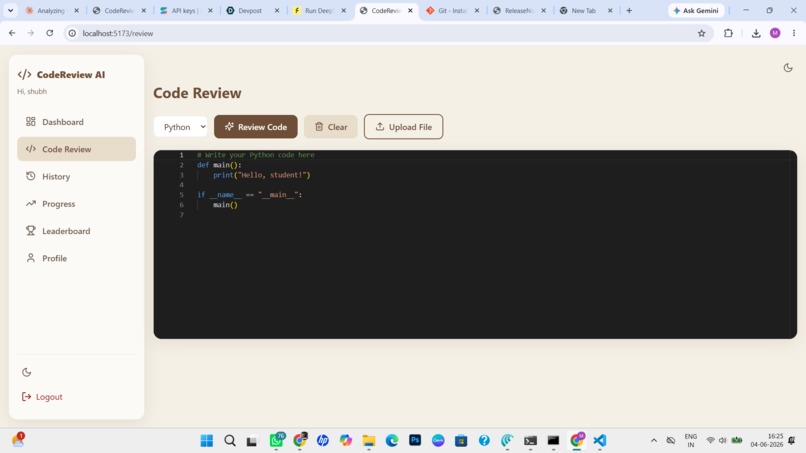806x453 pixels.
Task: Switch to the Analyzing tab
Action: coord(51,10)
